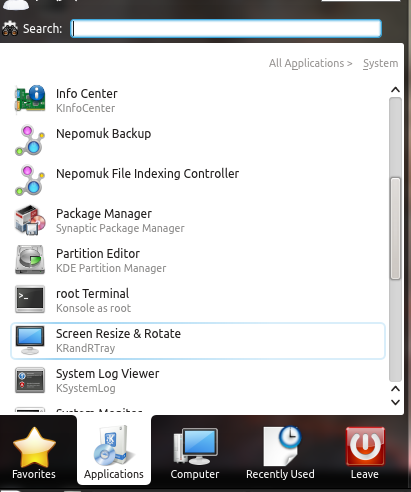Click 'Konsole as root' subtitle text
411x492 pixels.
pos(93,308)
